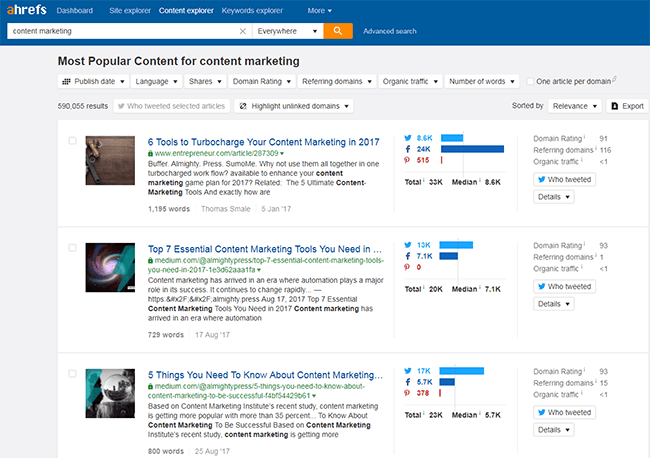Click the Export button
The image size is (650, 458).
pyautogui.click(x=628, y=106)
